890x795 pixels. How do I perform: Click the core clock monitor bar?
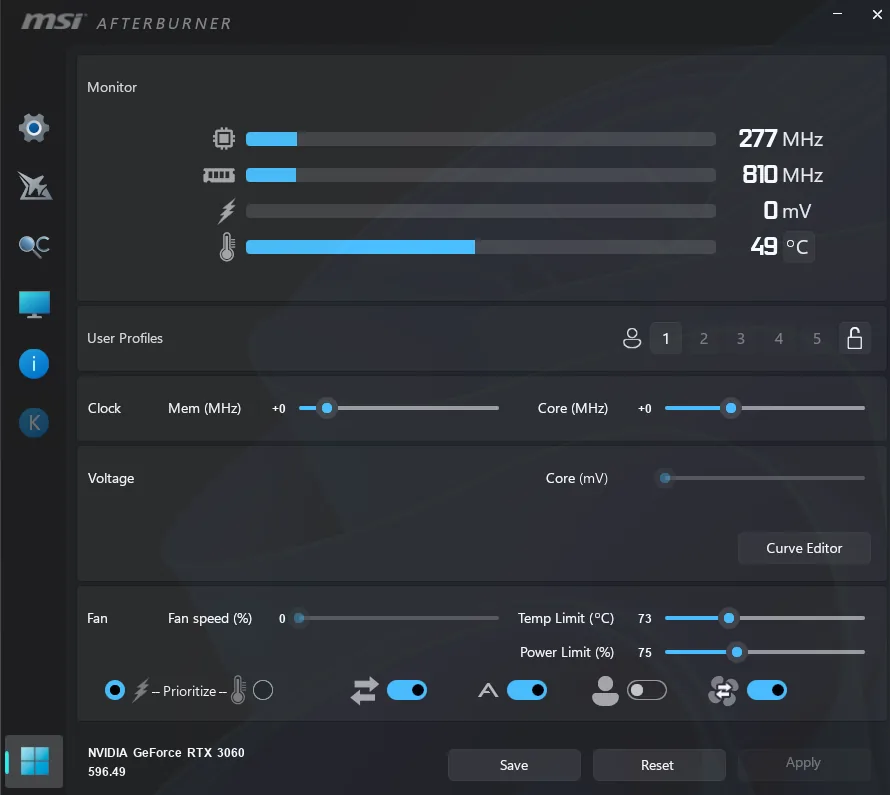coord(481,139)
